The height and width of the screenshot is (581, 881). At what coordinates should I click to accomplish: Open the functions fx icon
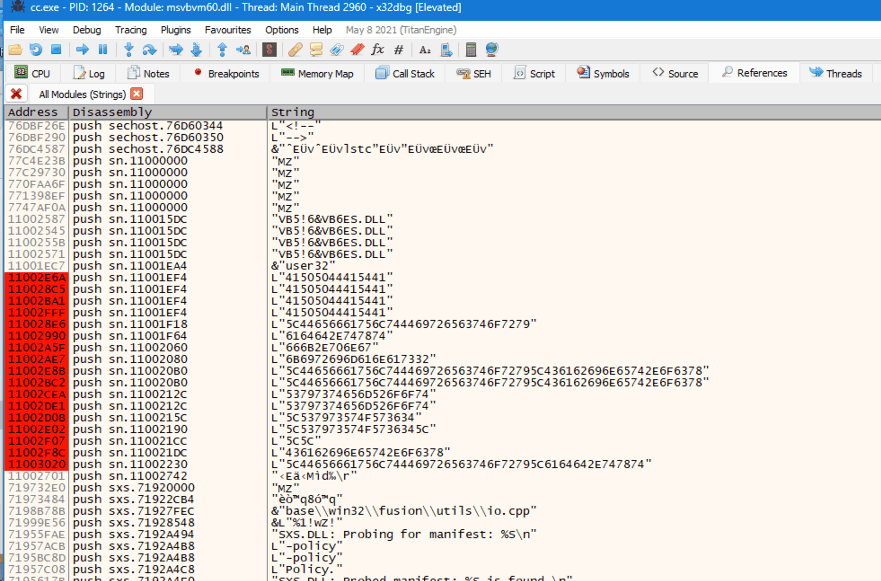[x=377, y=49]
